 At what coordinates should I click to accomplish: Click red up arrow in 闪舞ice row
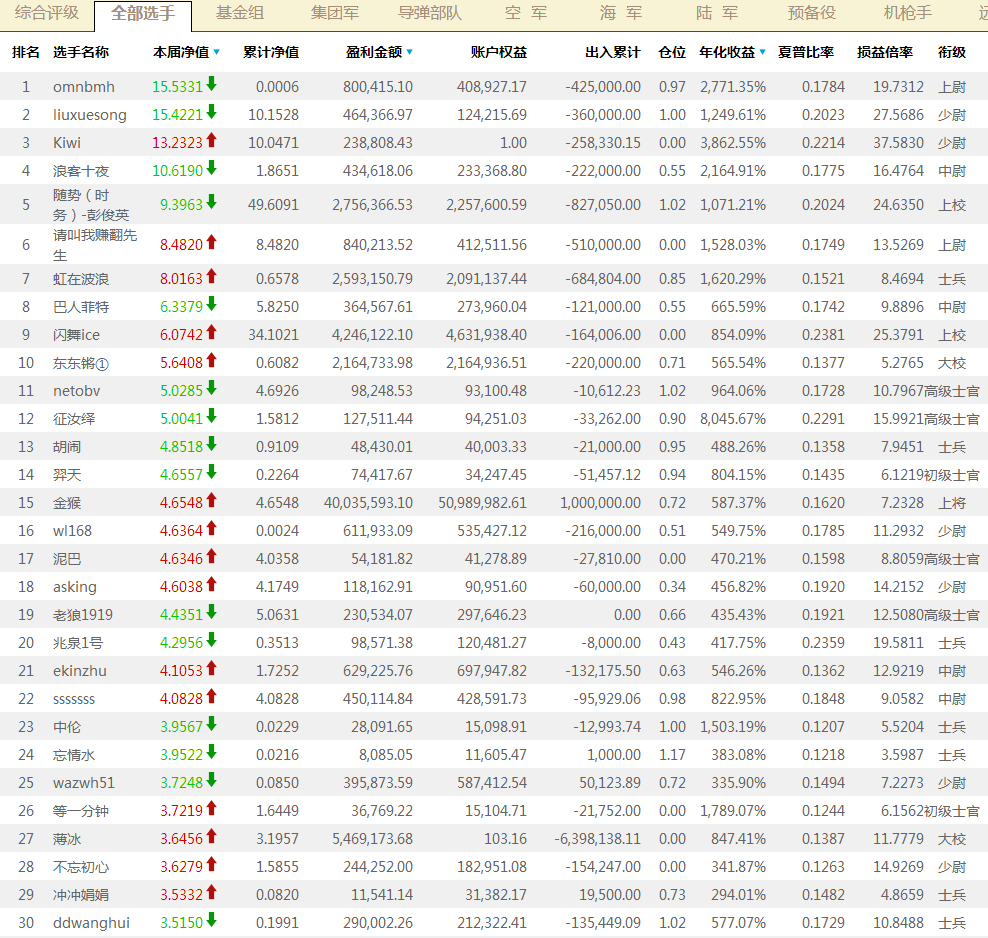(212, 332)
